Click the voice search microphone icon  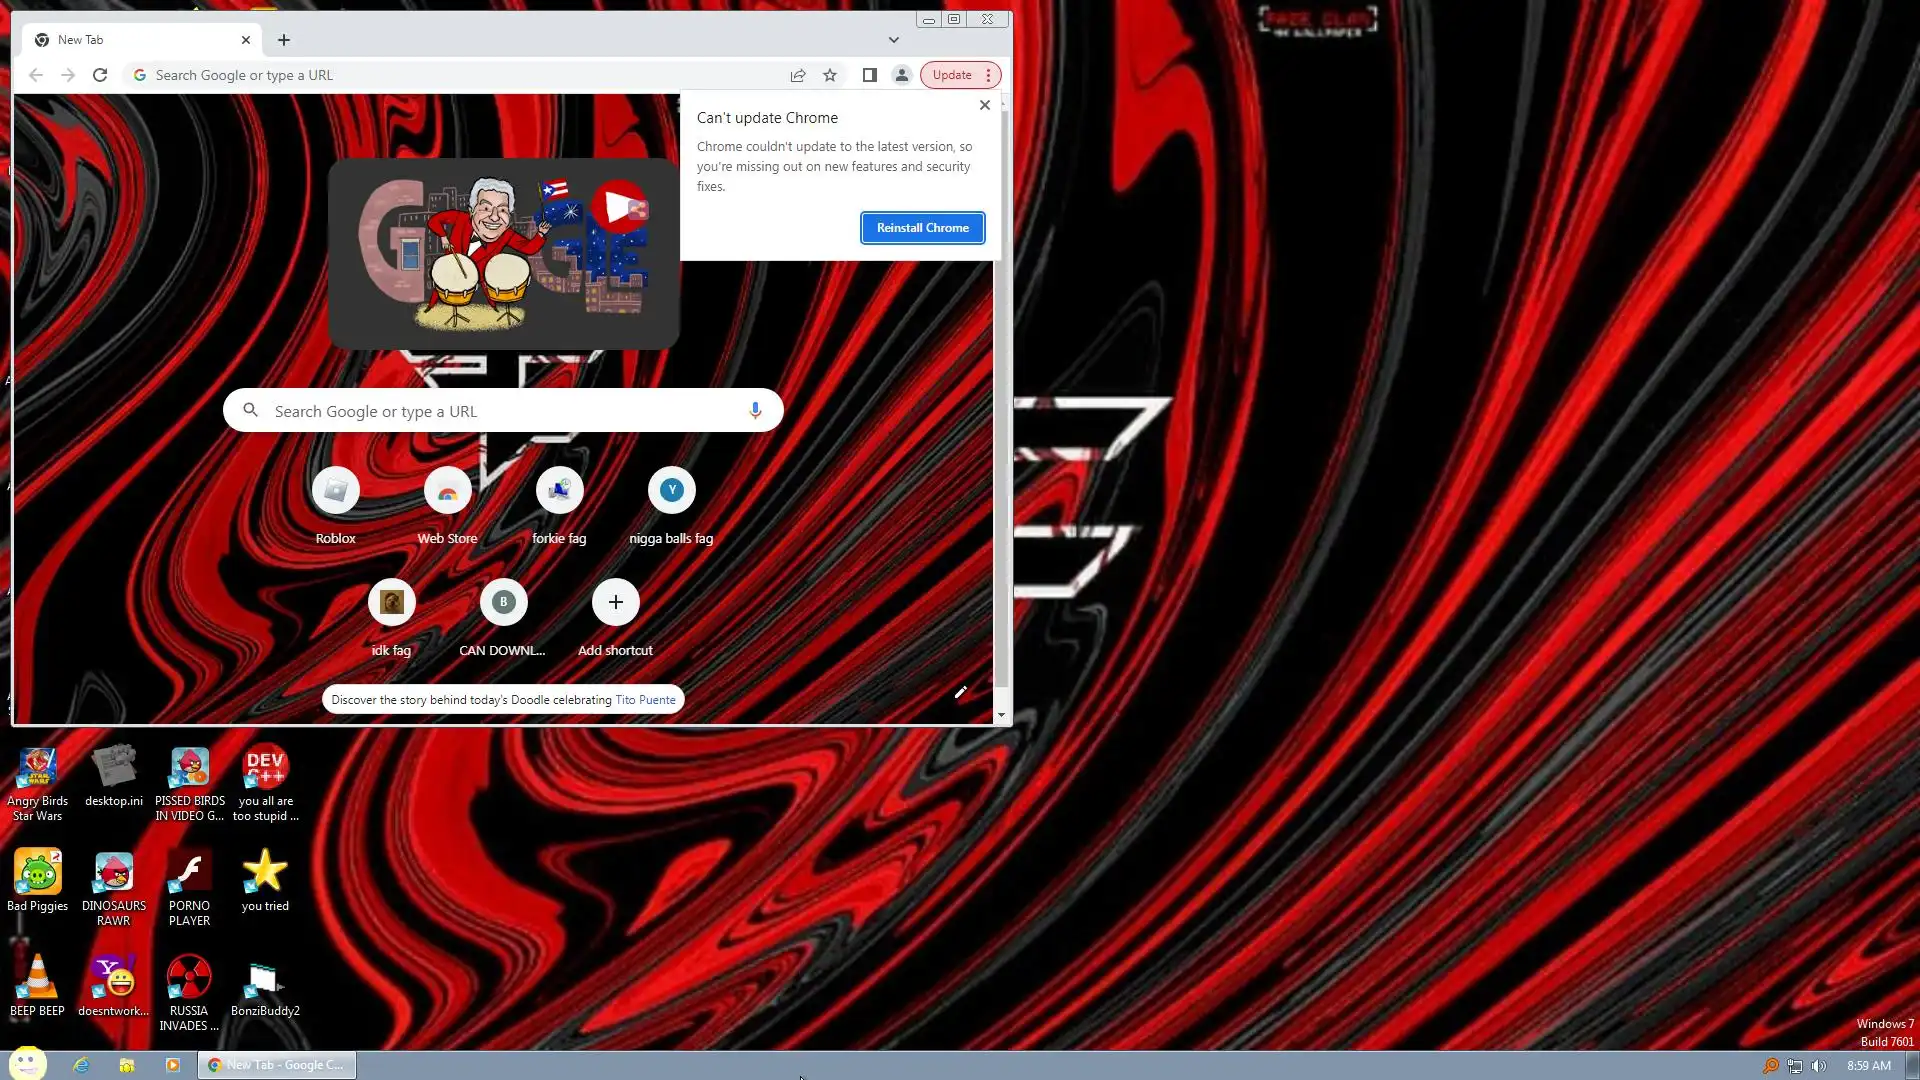click(x=755, y=411)
